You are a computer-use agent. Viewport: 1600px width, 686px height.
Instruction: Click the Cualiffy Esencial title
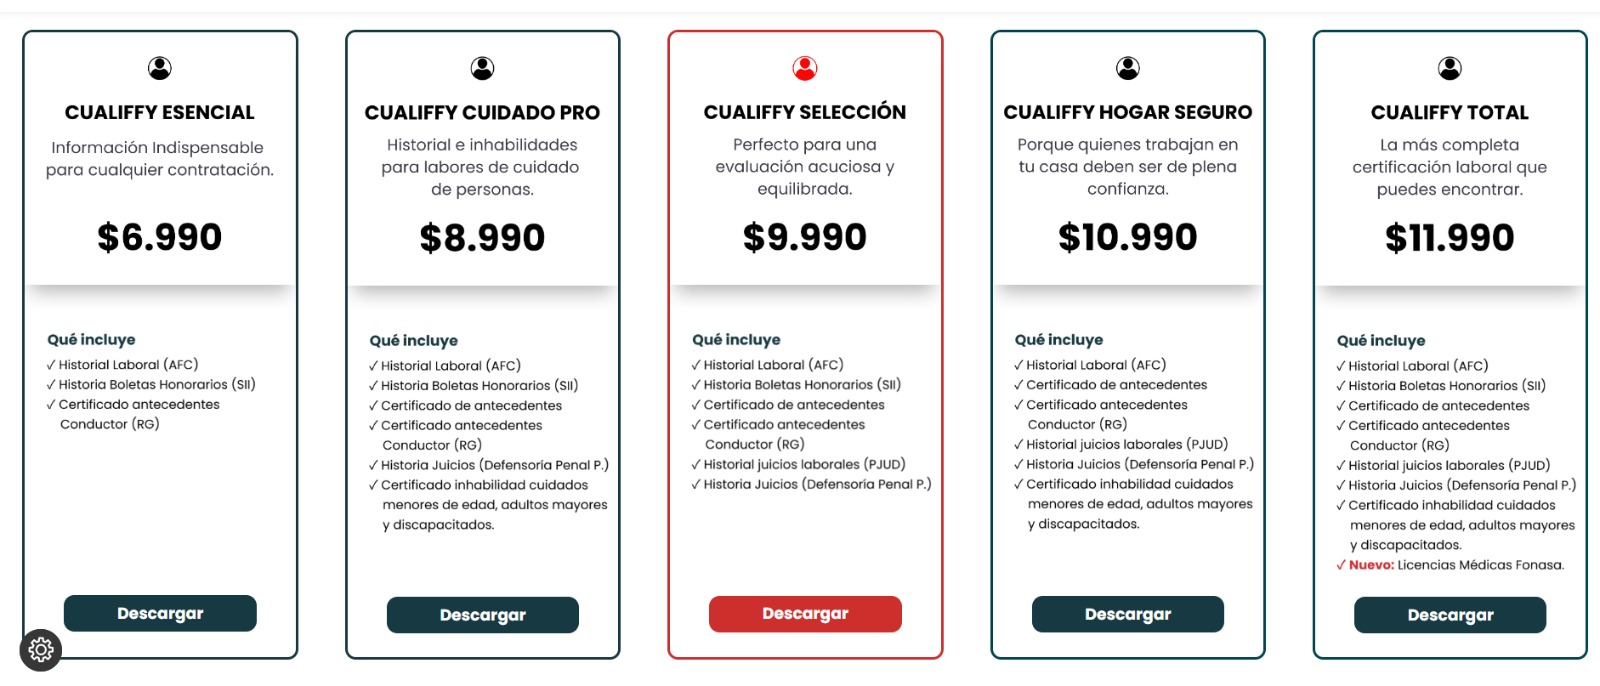click(x=160, y=112)
